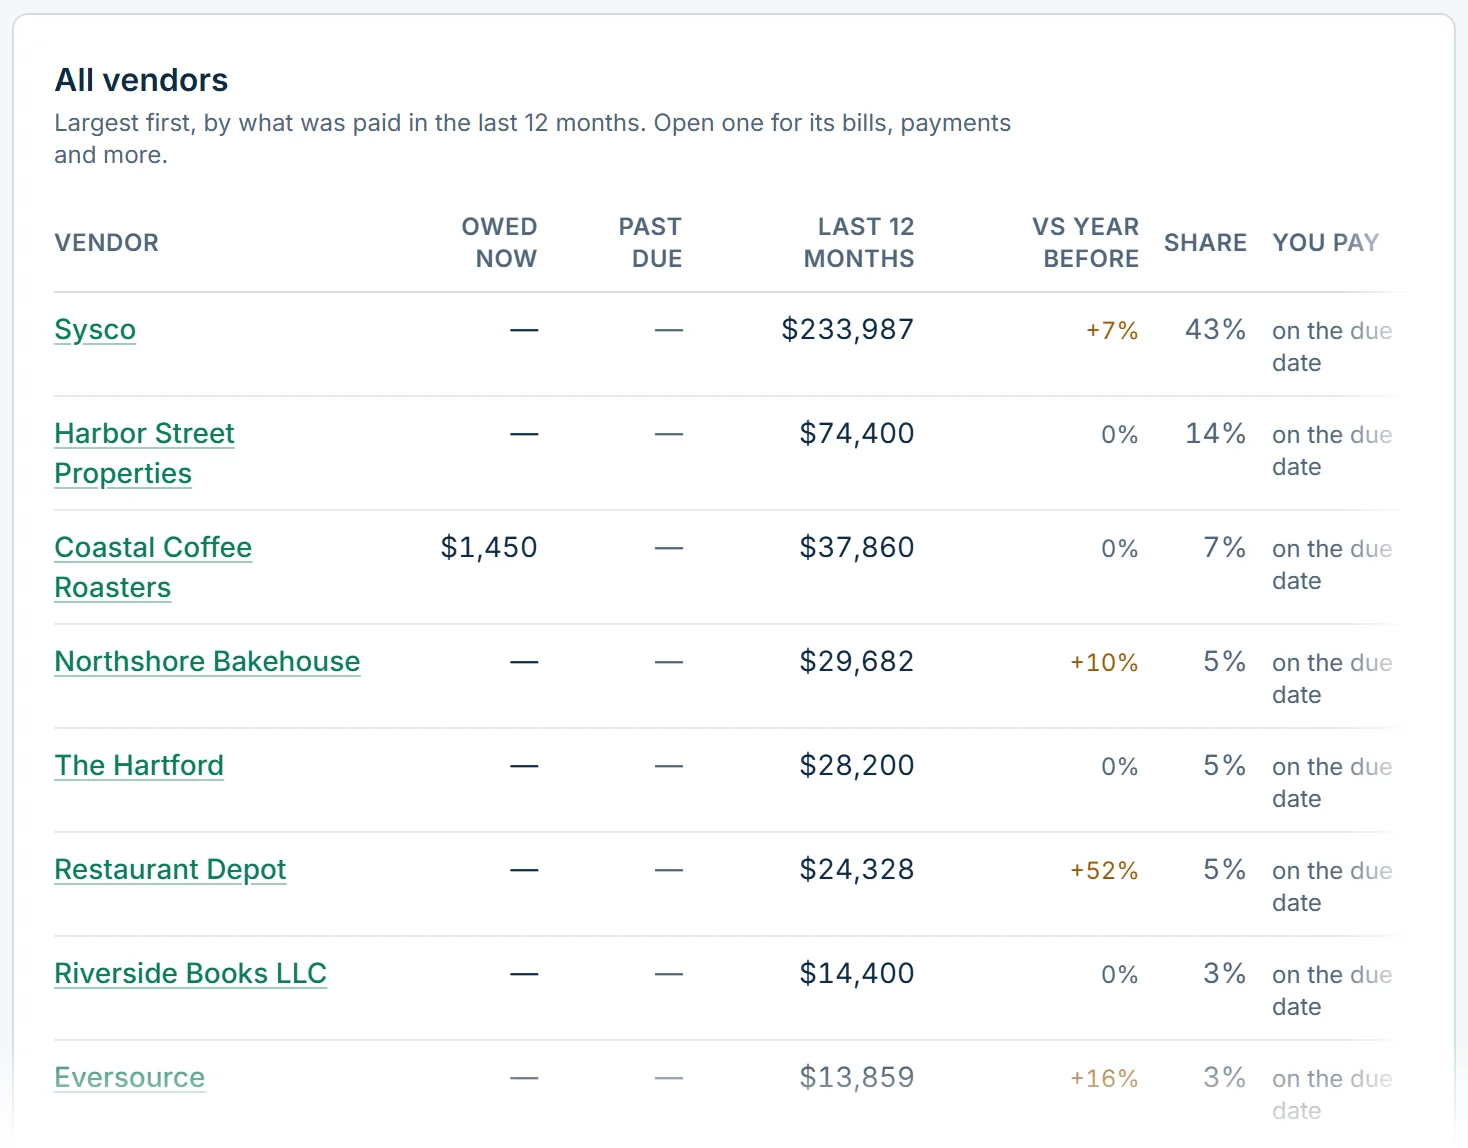Click the VS YEAR BEFORE column header
Screen dimensions: 1468x1148
click(1086, 243)
